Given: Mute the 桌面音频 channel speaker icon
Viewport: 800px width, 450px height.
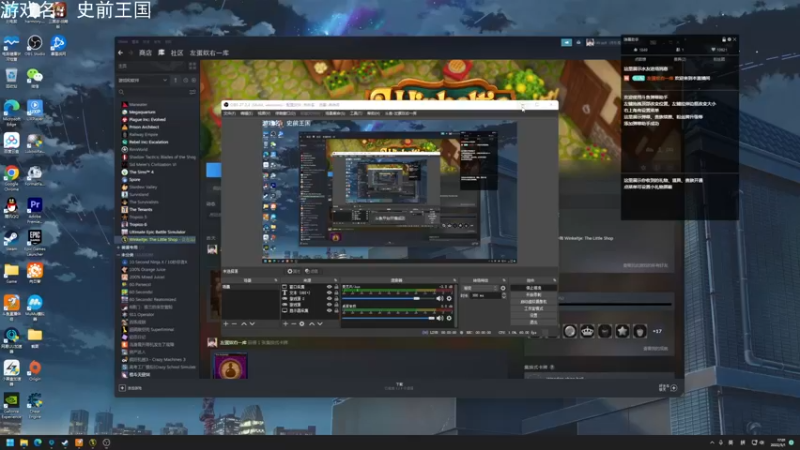Looking at the screenshot, I should click(440, 318).
